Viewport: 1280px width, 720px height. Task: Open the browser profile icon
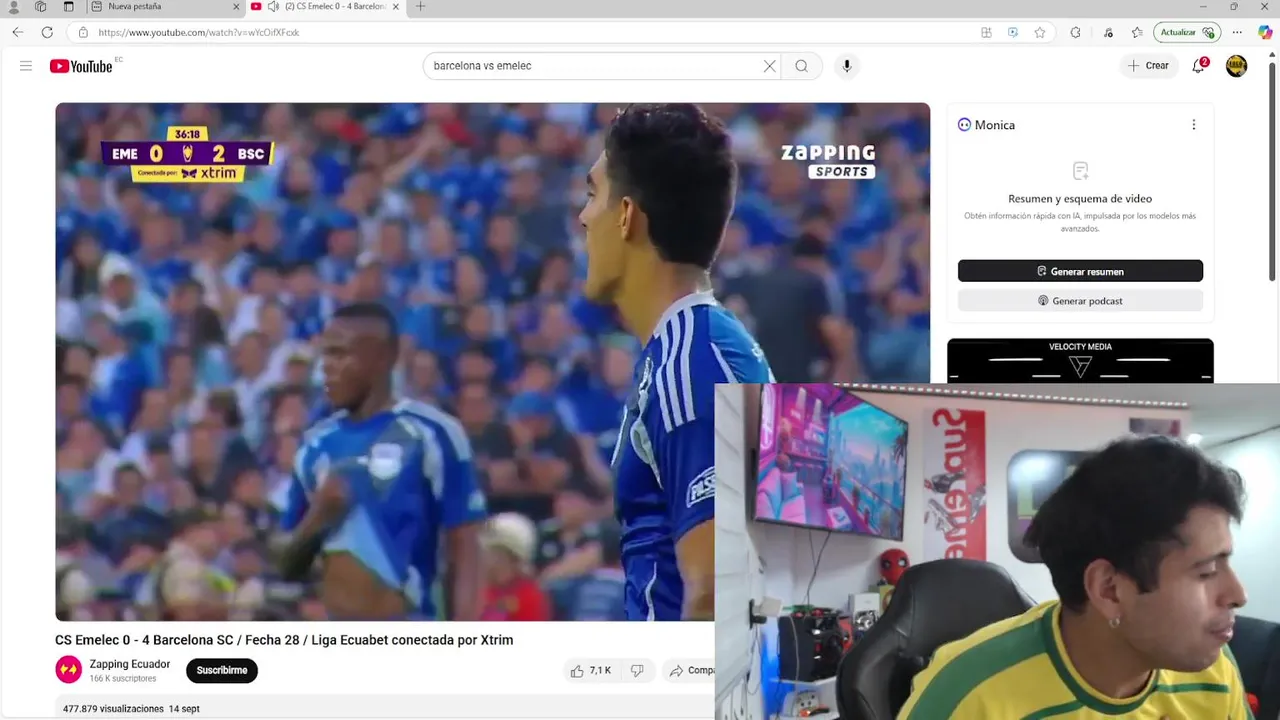pyautogui.click(x=14, y=7)
